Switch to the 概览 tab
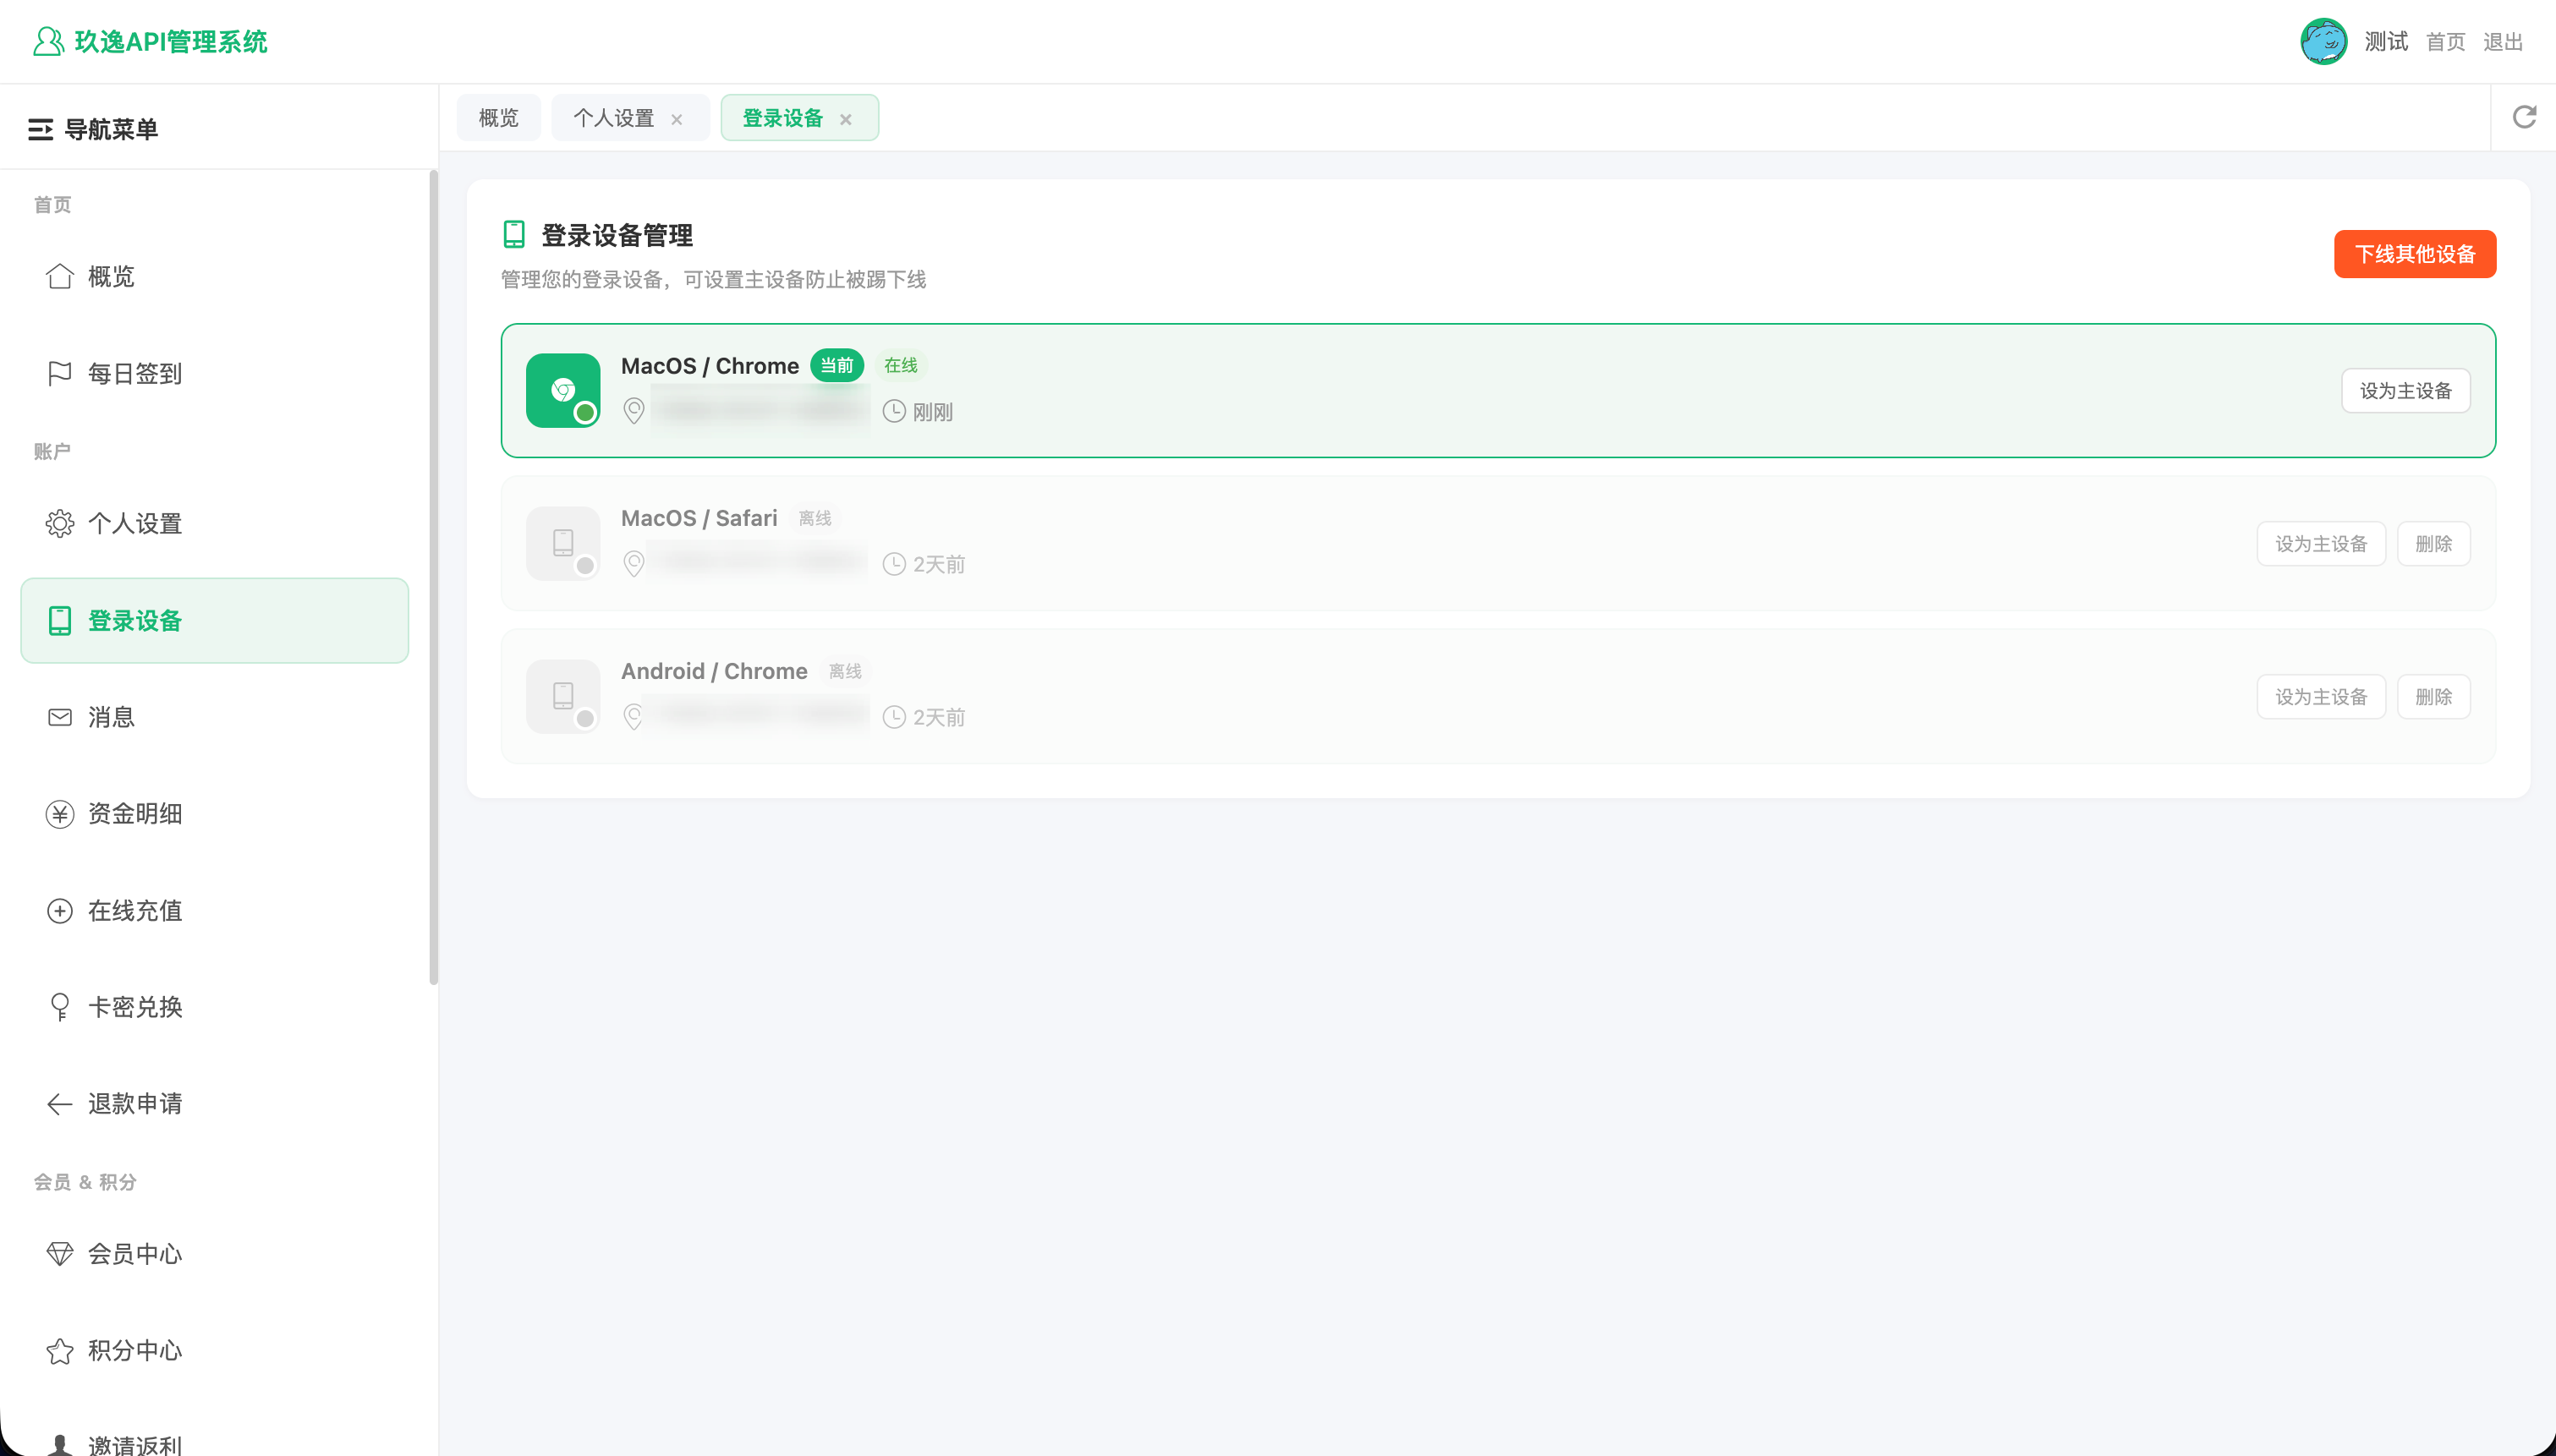This screenshot has height=1456, width=2556. coord(499,118)
